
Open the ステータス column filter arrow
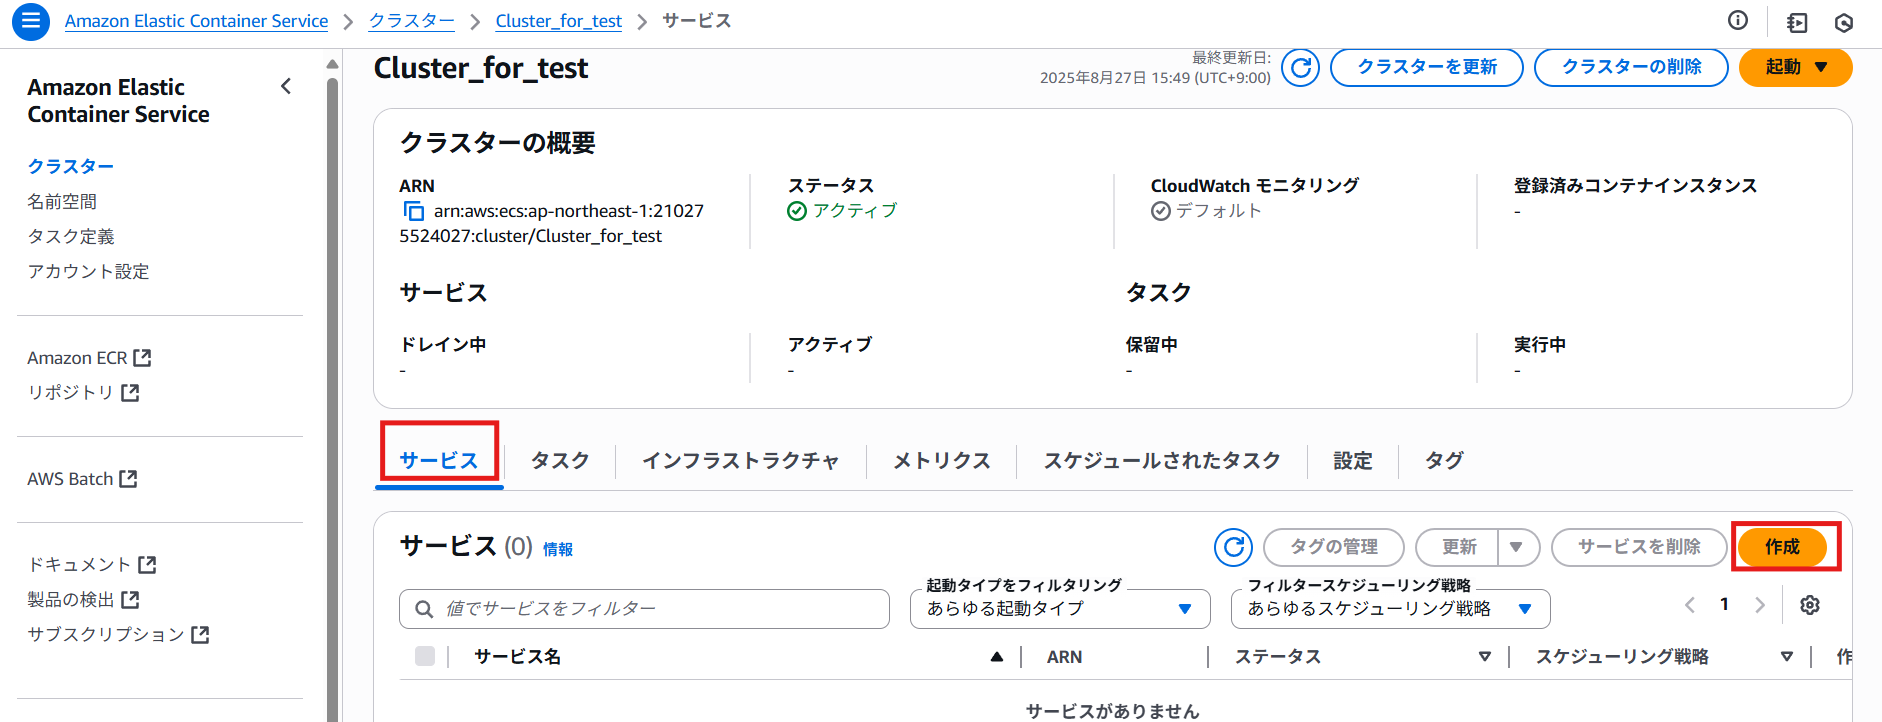tap(1485, 657)
